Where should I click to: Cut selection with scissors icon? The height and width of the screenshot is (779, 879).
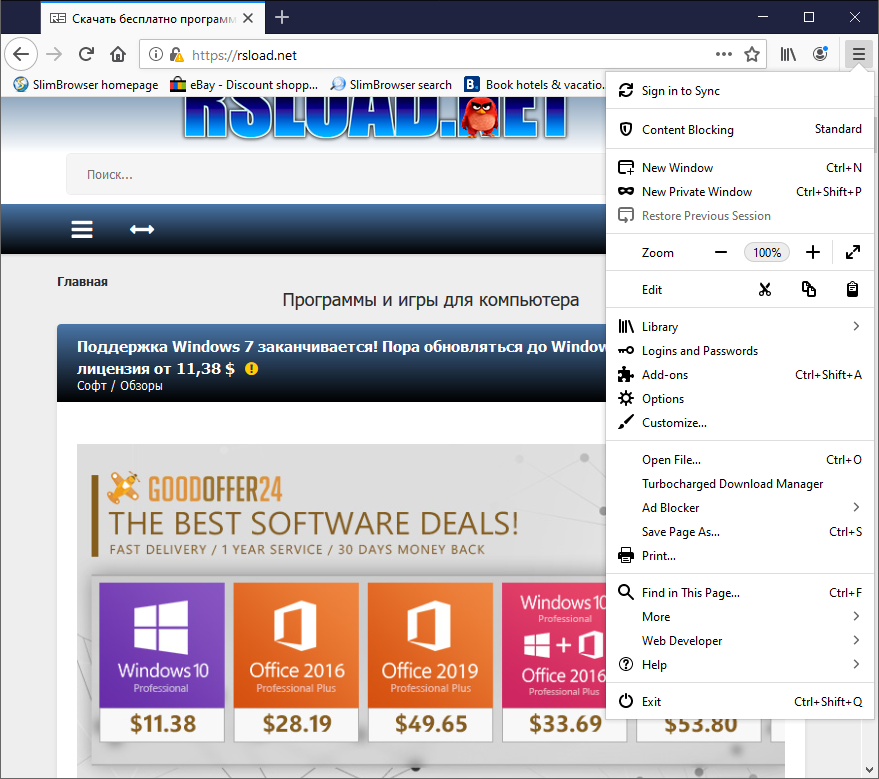click(x=765, y=290)
